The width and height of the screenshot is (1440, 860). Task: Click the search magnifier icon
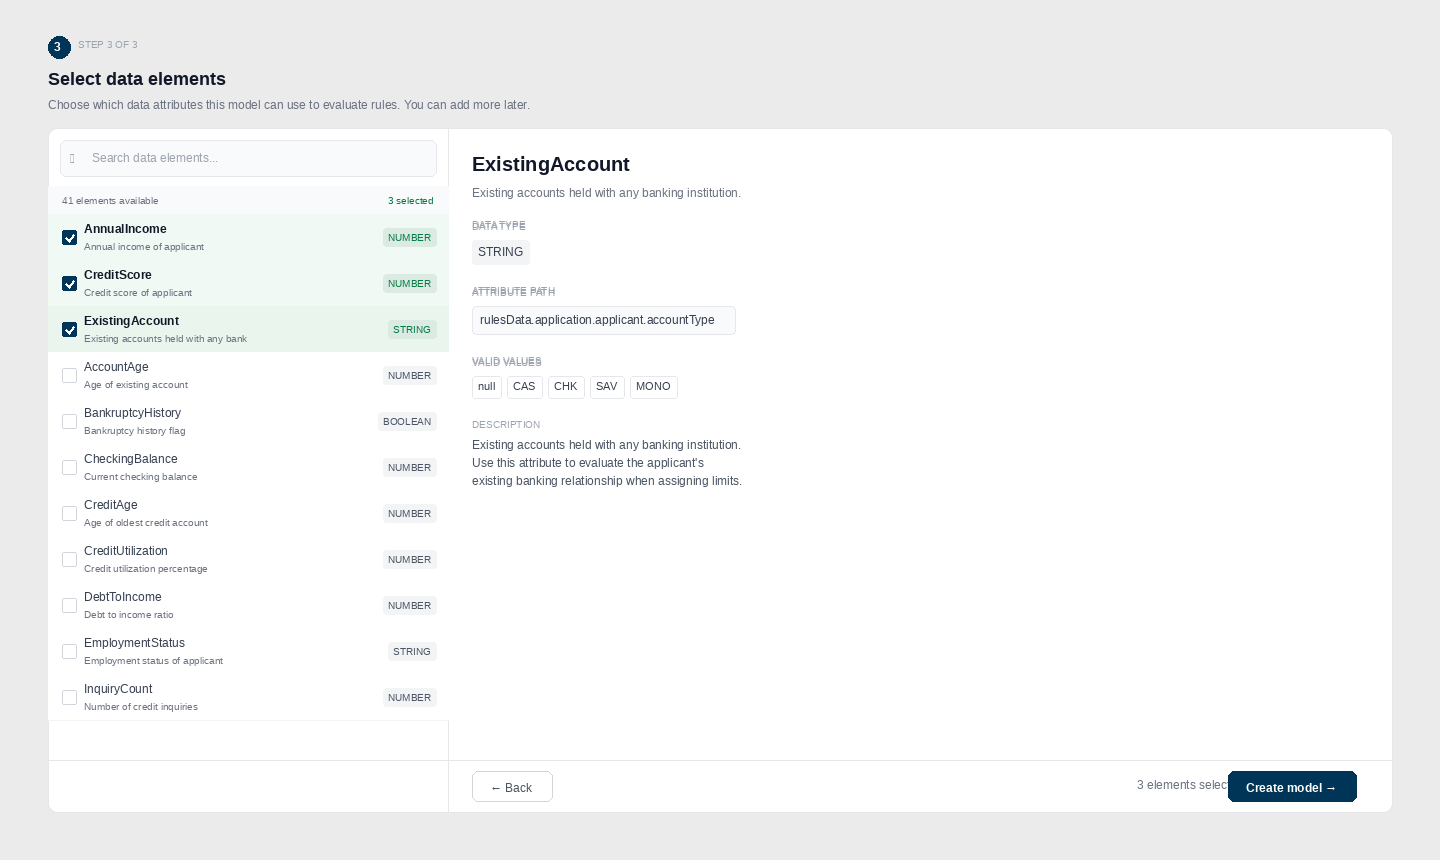click(x=74, y=158)
